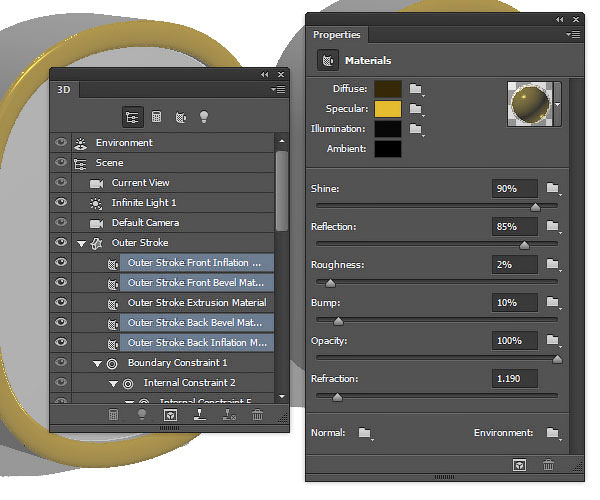Filter 3D panel by Lights bulb icon
The height and width of the screenshot is (500, 600).
(x=204, y=117)
